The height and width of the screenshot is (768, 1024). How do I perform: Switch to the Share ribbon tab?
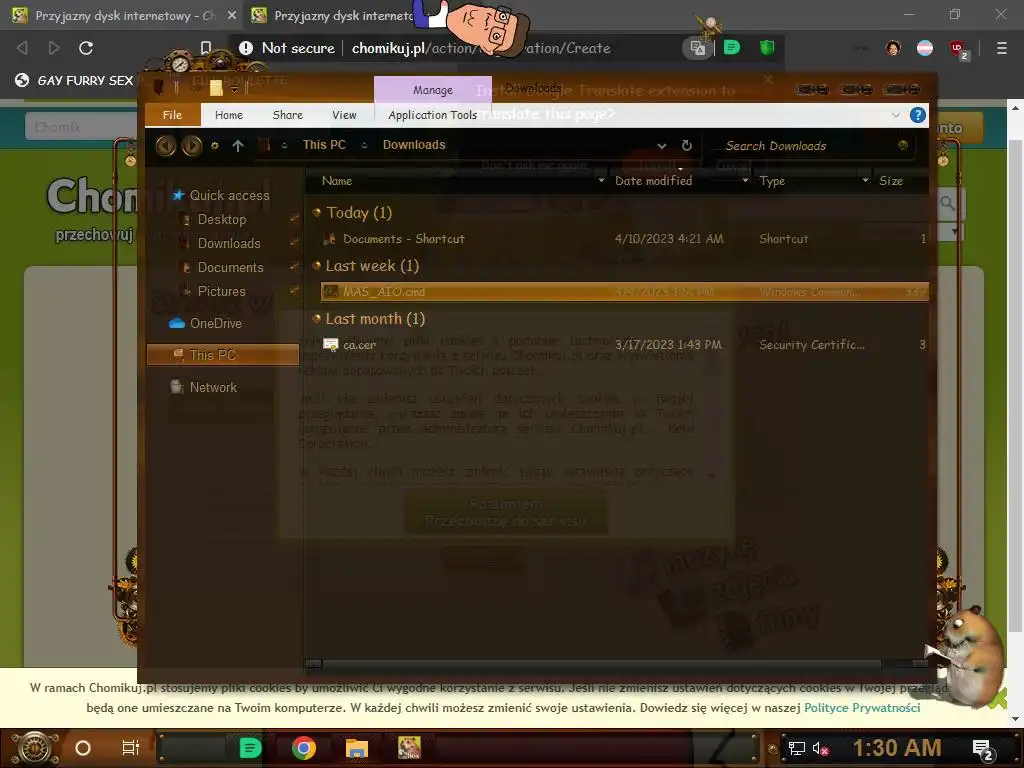coord(287,115)
